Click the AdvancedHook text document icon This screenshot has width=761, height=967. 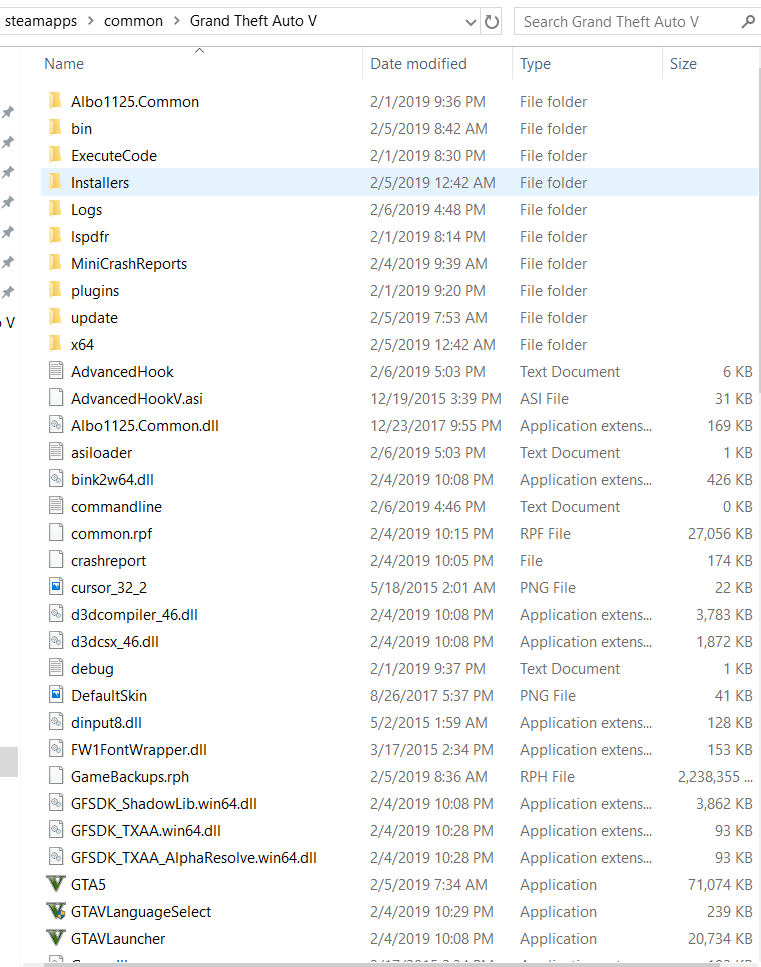pyautogui.click(x=56, y=371)
